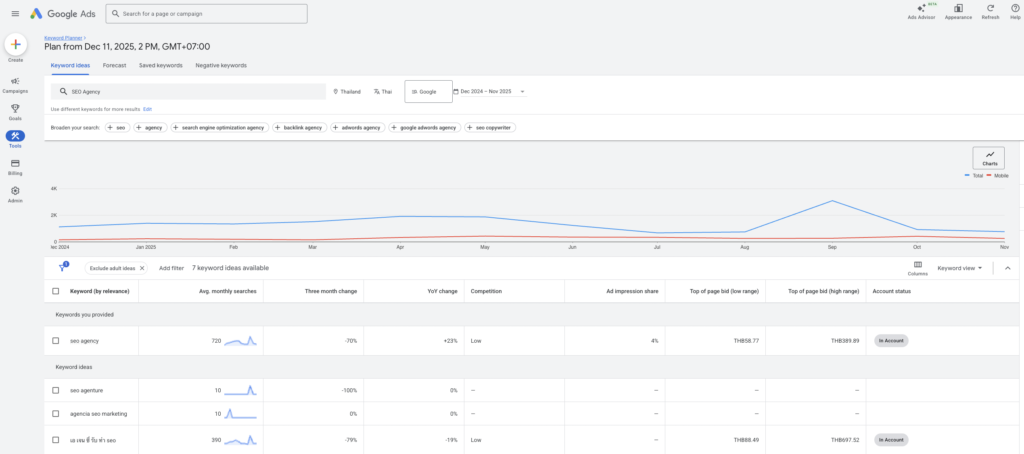Sort by Three month change column

click(331, 291)
